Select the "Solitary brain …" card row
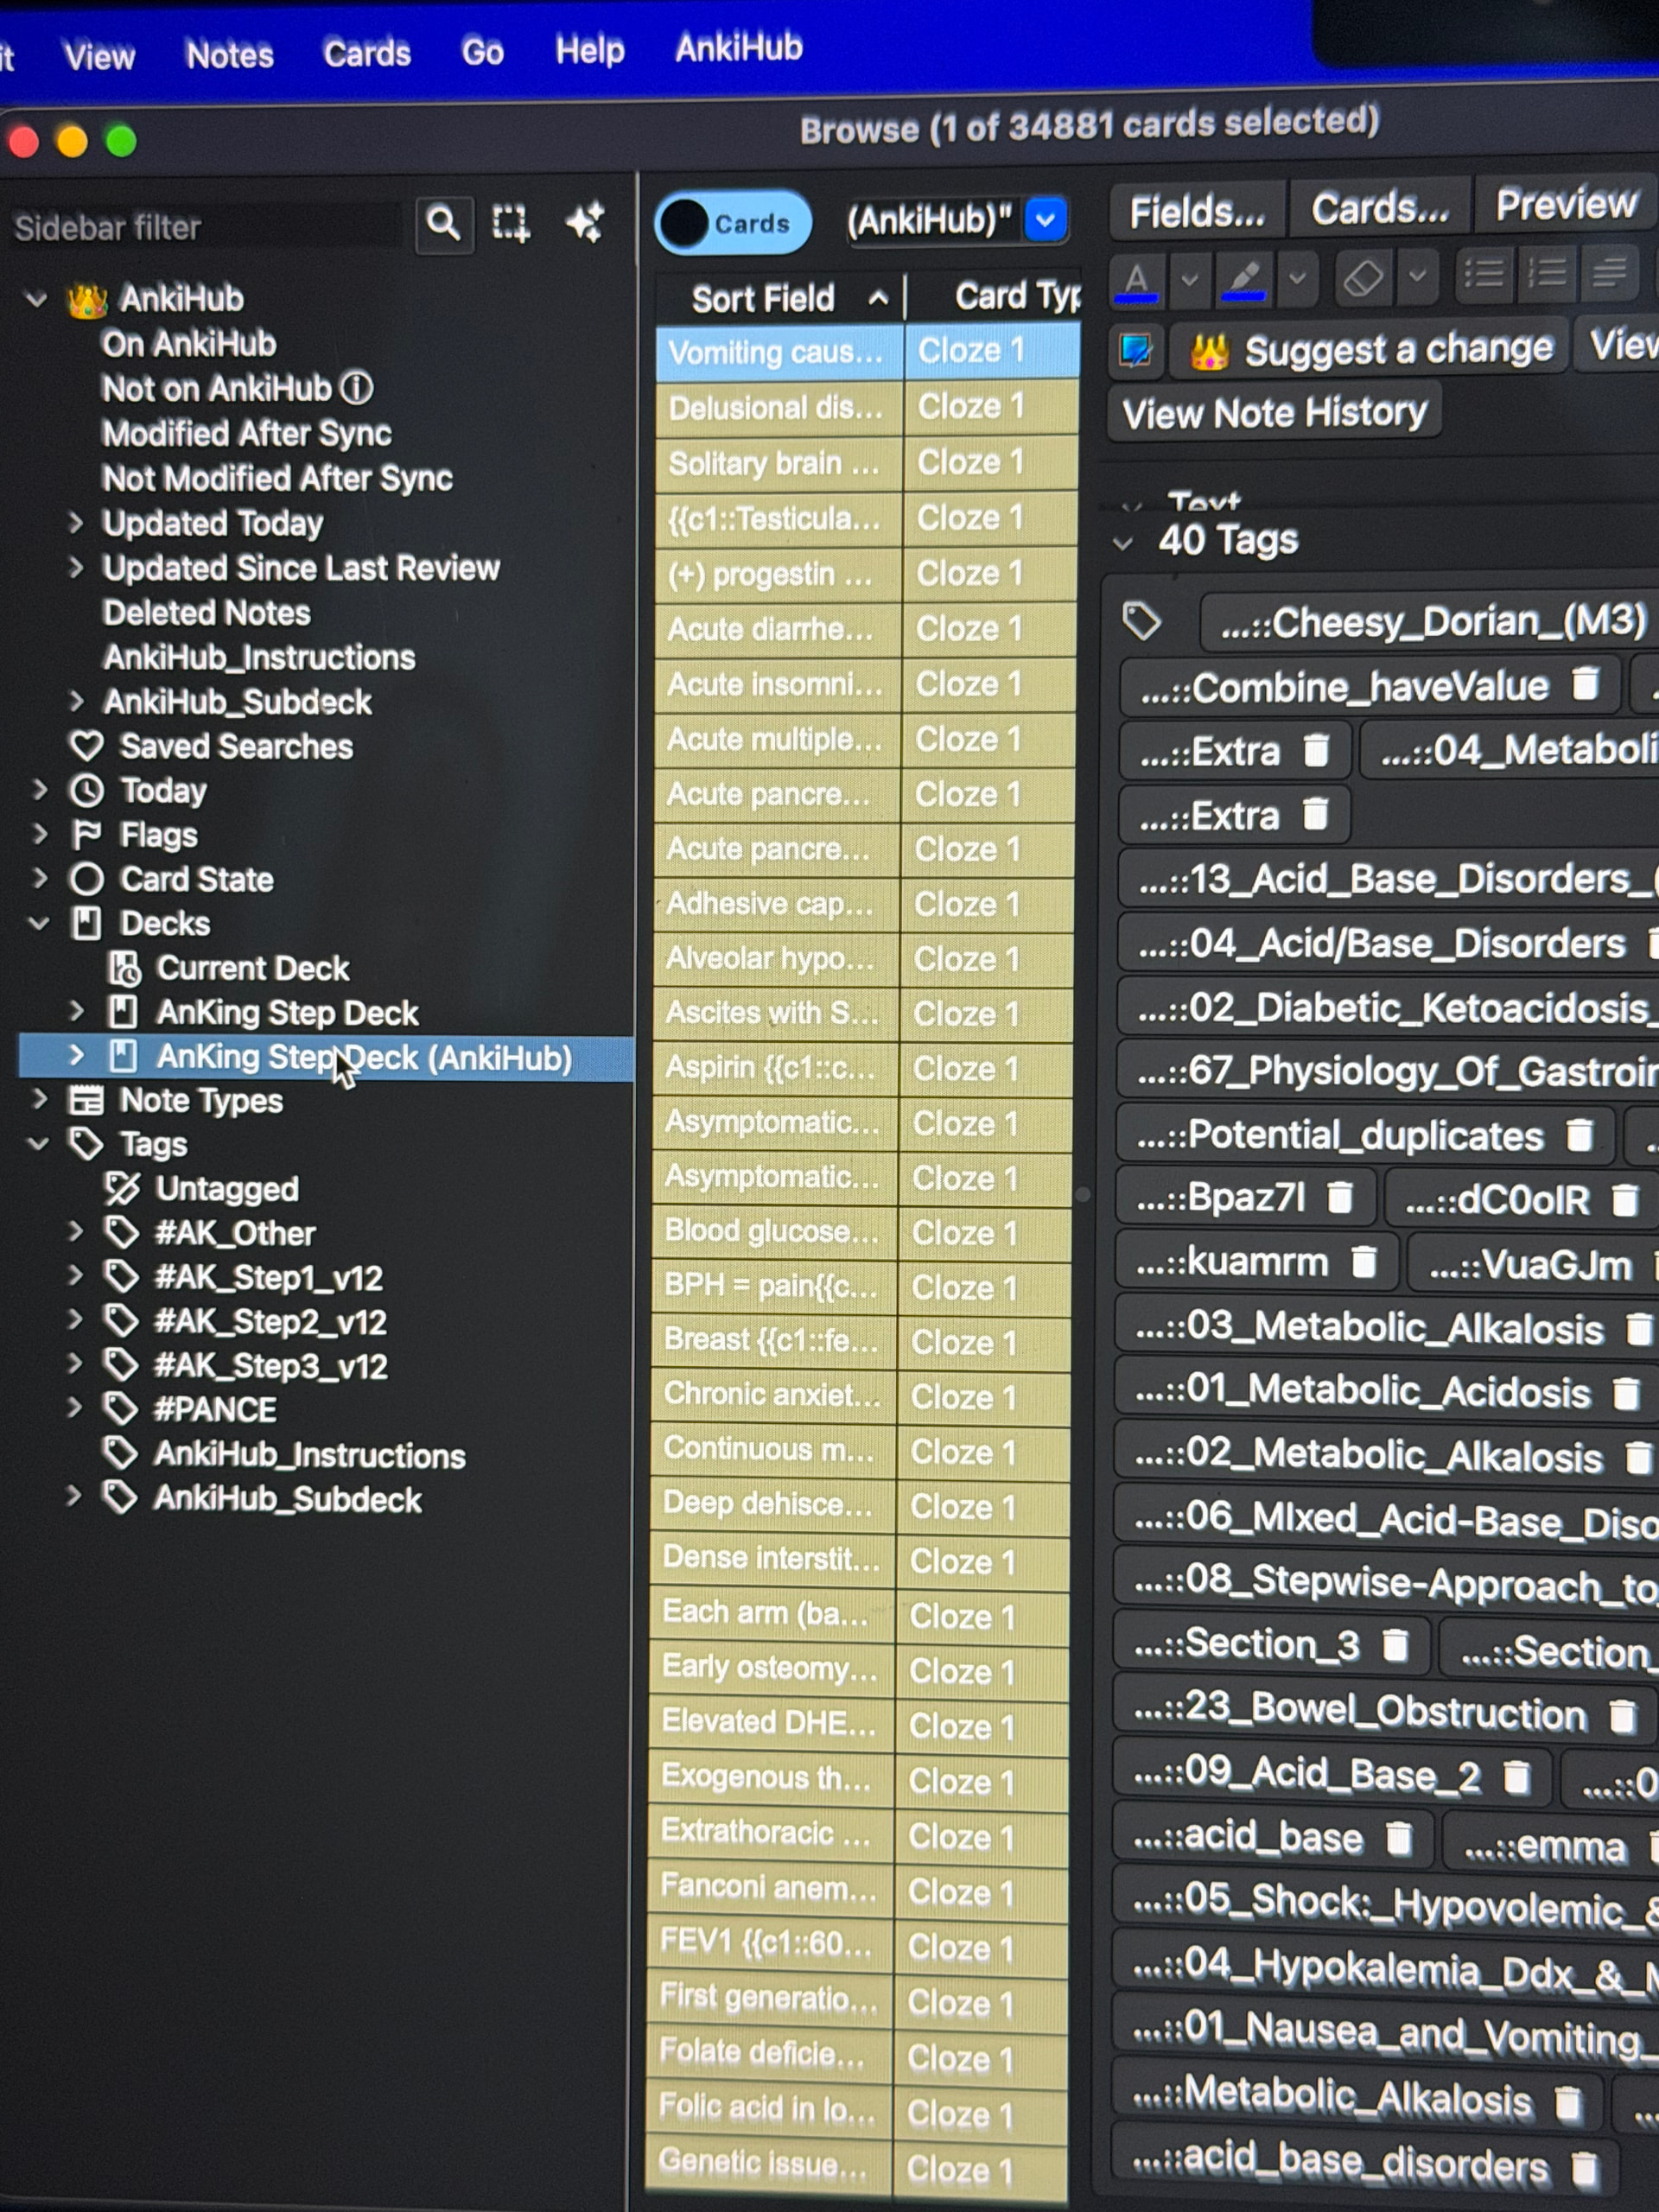 (867, 463)
